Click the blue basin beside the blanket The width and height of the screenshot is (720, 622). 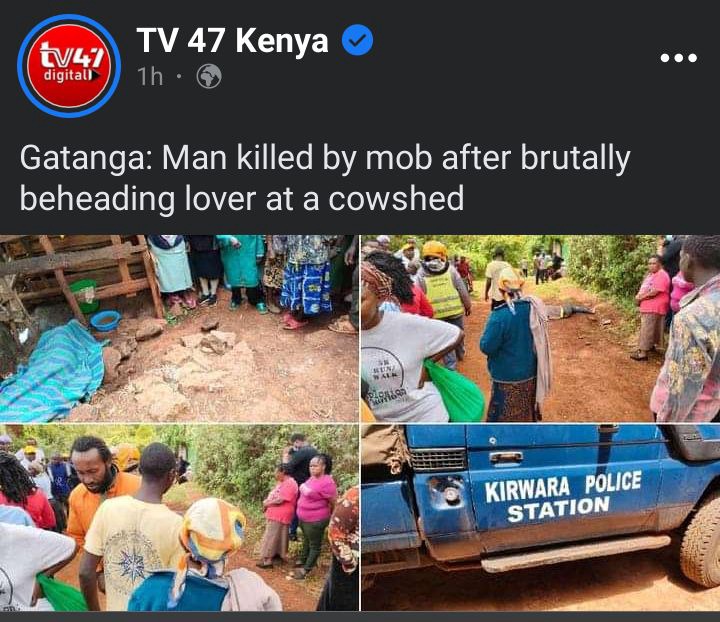coord(105,320)
